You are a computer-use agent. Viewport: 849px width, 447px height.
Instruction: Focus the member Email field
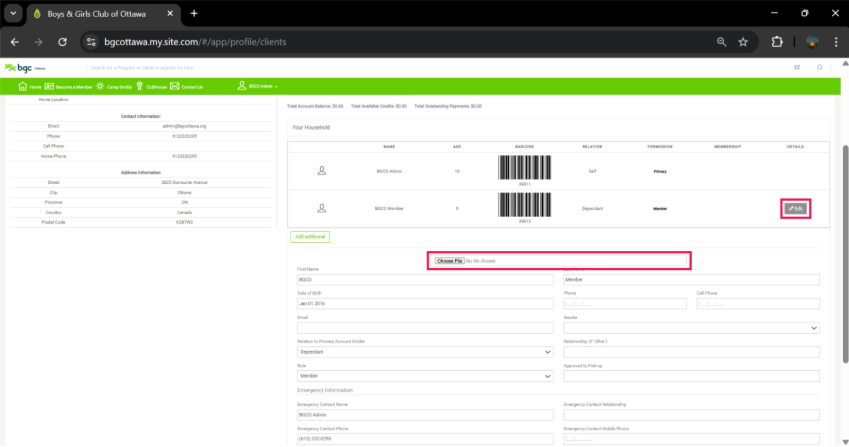click(425, 328)
